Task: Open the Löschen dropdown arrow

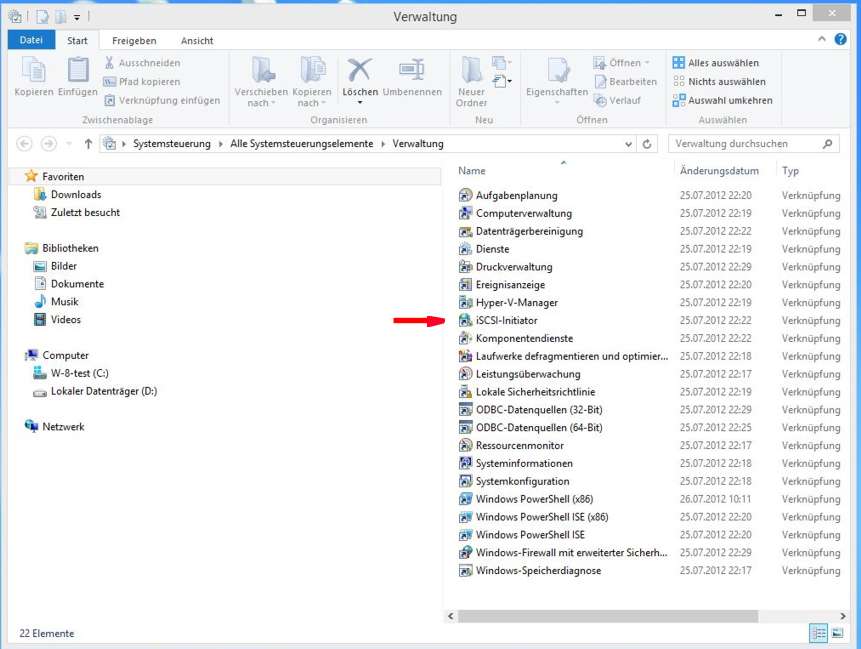Action: coord(360,103)
